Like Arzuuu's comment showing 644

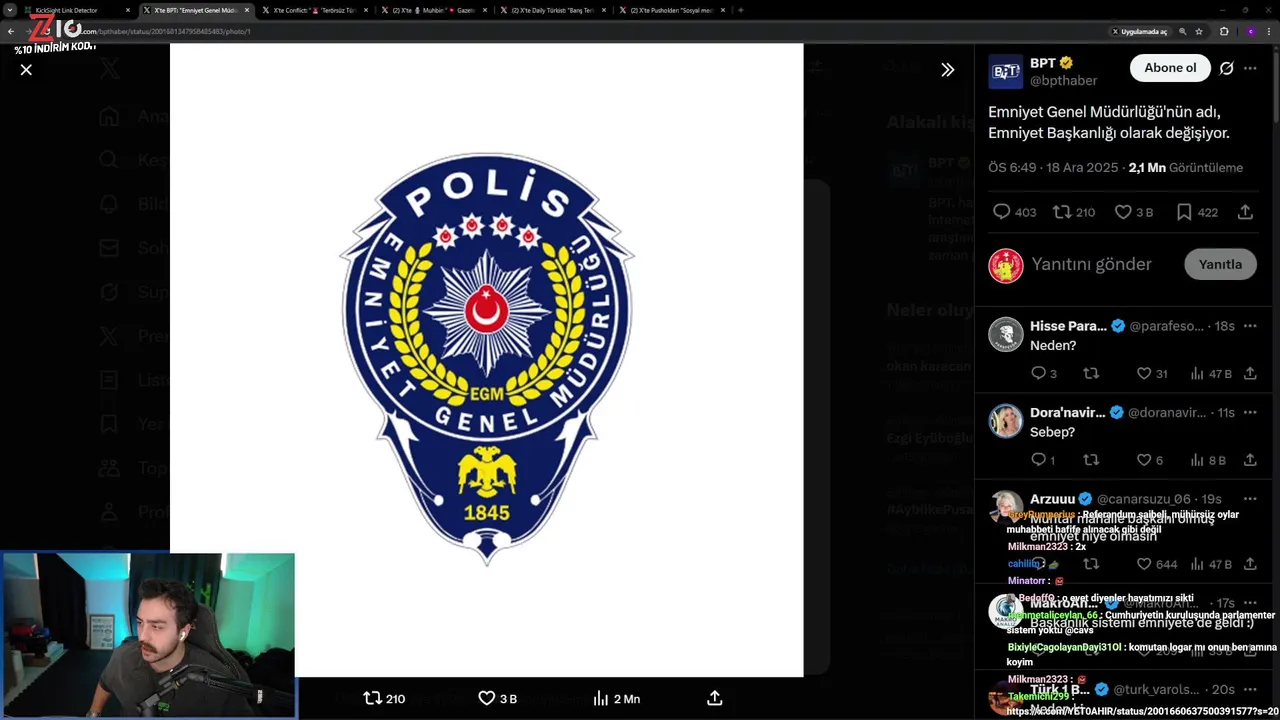tap(1157, 564)
